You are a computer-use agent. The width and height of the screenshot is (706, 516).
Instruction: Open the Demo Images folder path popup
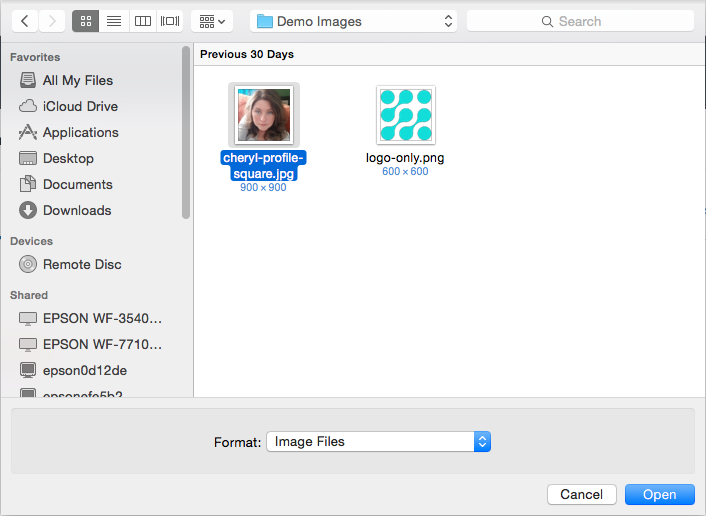pyautogui.click(x=353, y=21)
